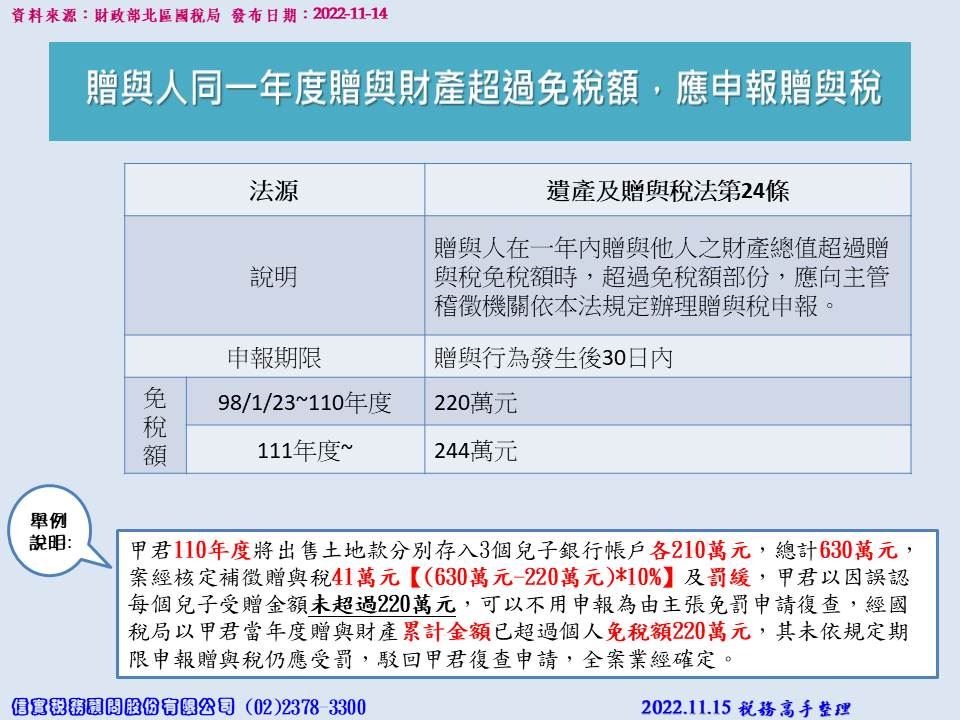Select the 111年度~ period cell
960x720 pixels.
coord(304,450)
